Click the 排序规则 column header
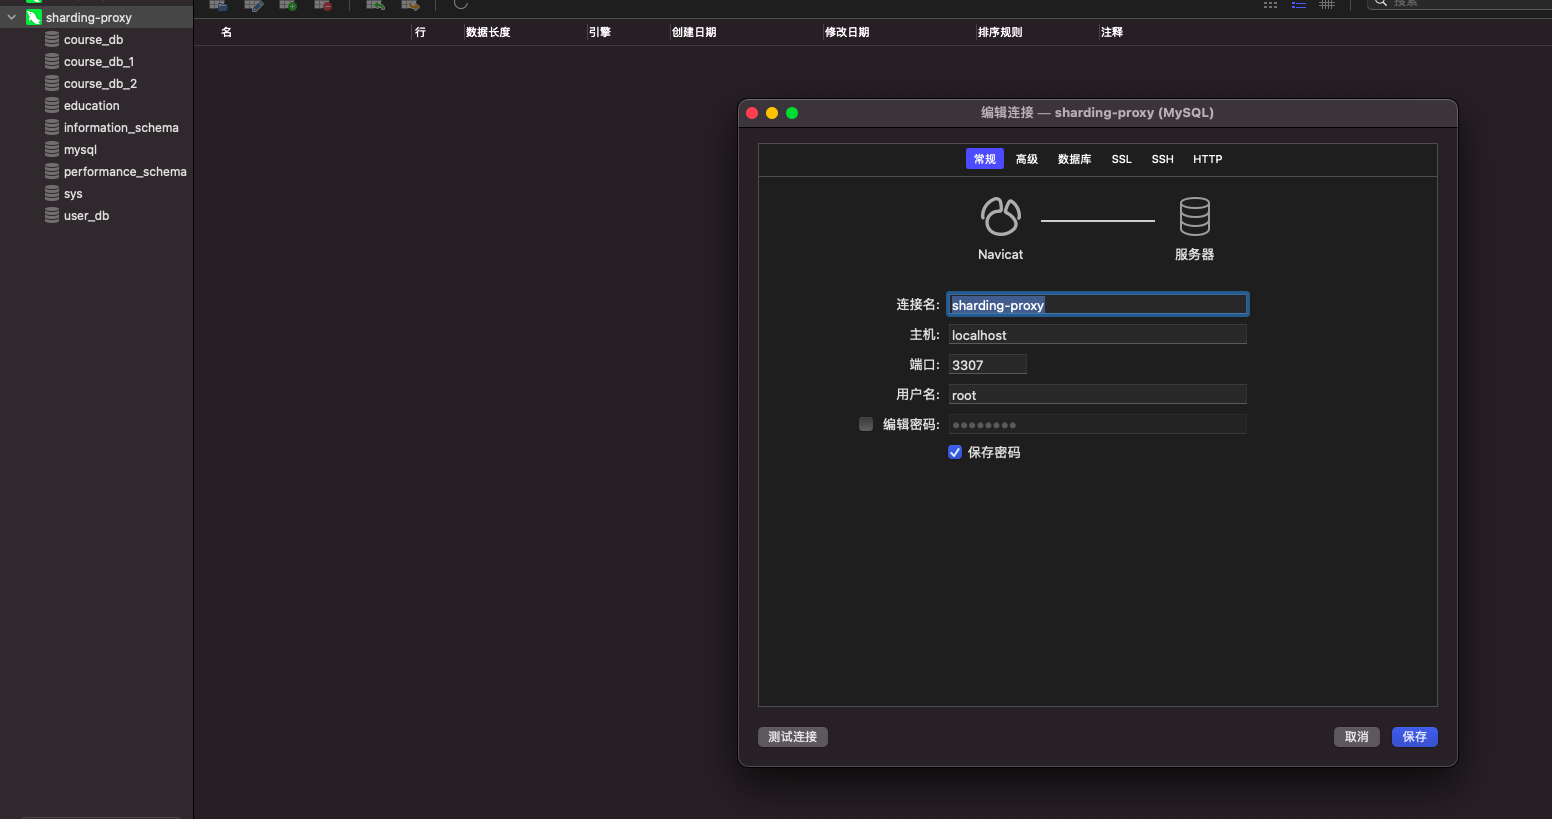This screenshot has height=819, width=1552. coord(1000,32)
